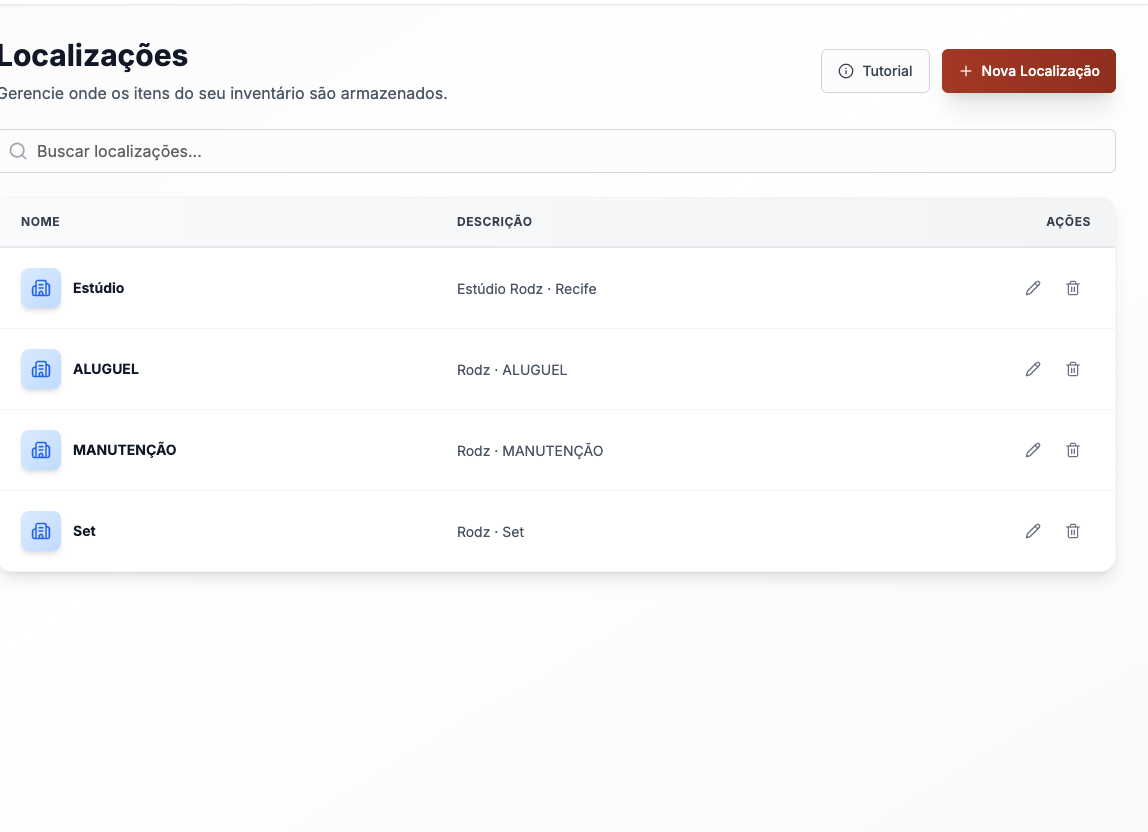Remove the ALUGUEL row using trash icon
Screen dimensions: 1148x832
pos(1073,369)
